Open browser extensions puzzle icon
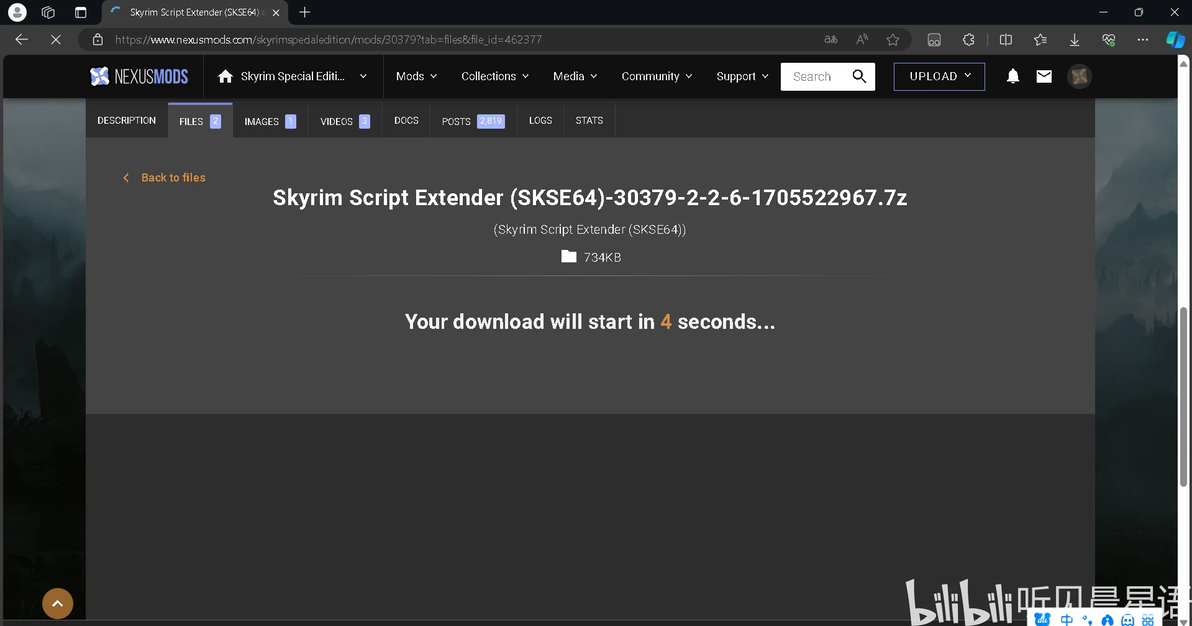This screenshot has width=1192, height=626. click(968, 40)
